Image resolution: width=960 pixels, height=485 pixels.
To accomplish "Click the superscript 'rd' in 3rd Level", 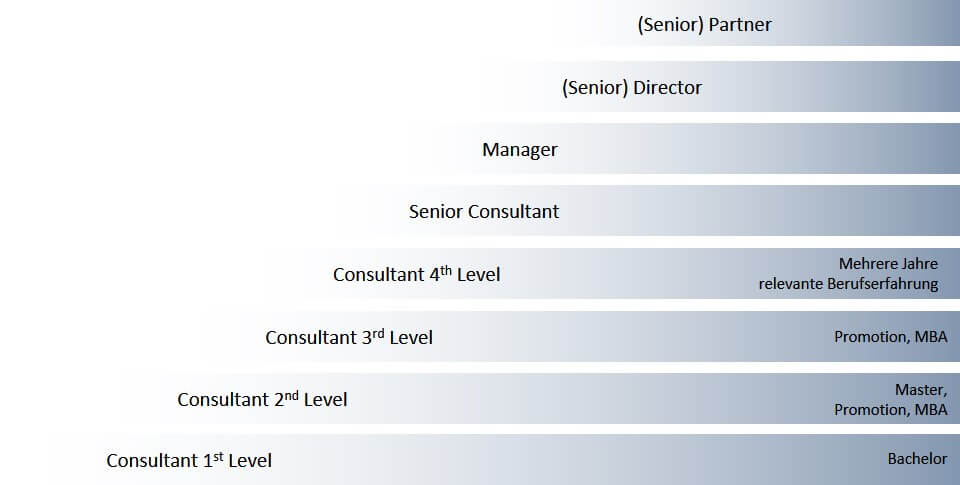I will click(378, 333).
